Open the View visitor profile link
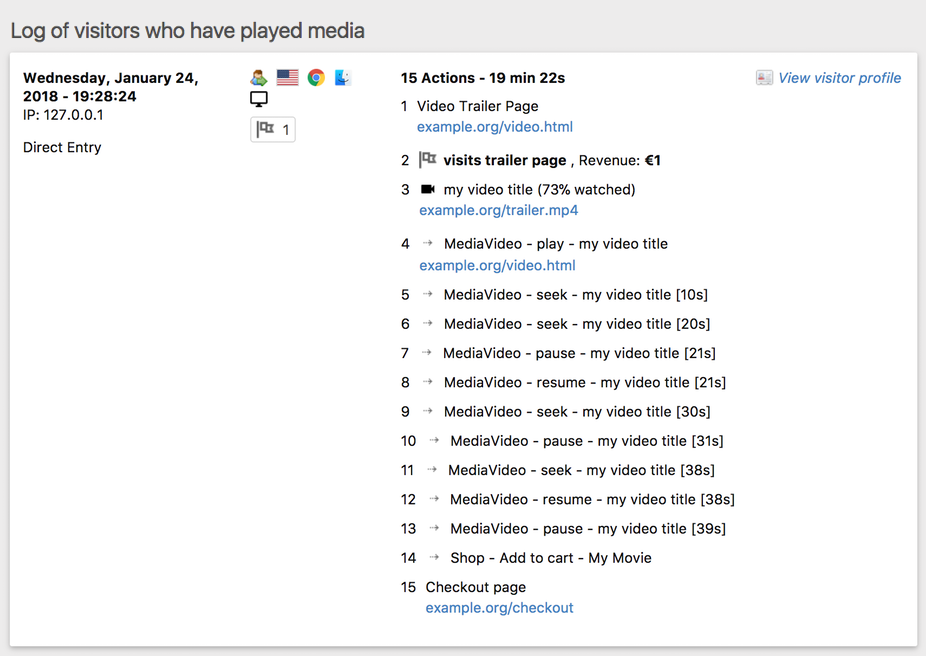Viewport: 926px width, 656px height. point(839,77)
